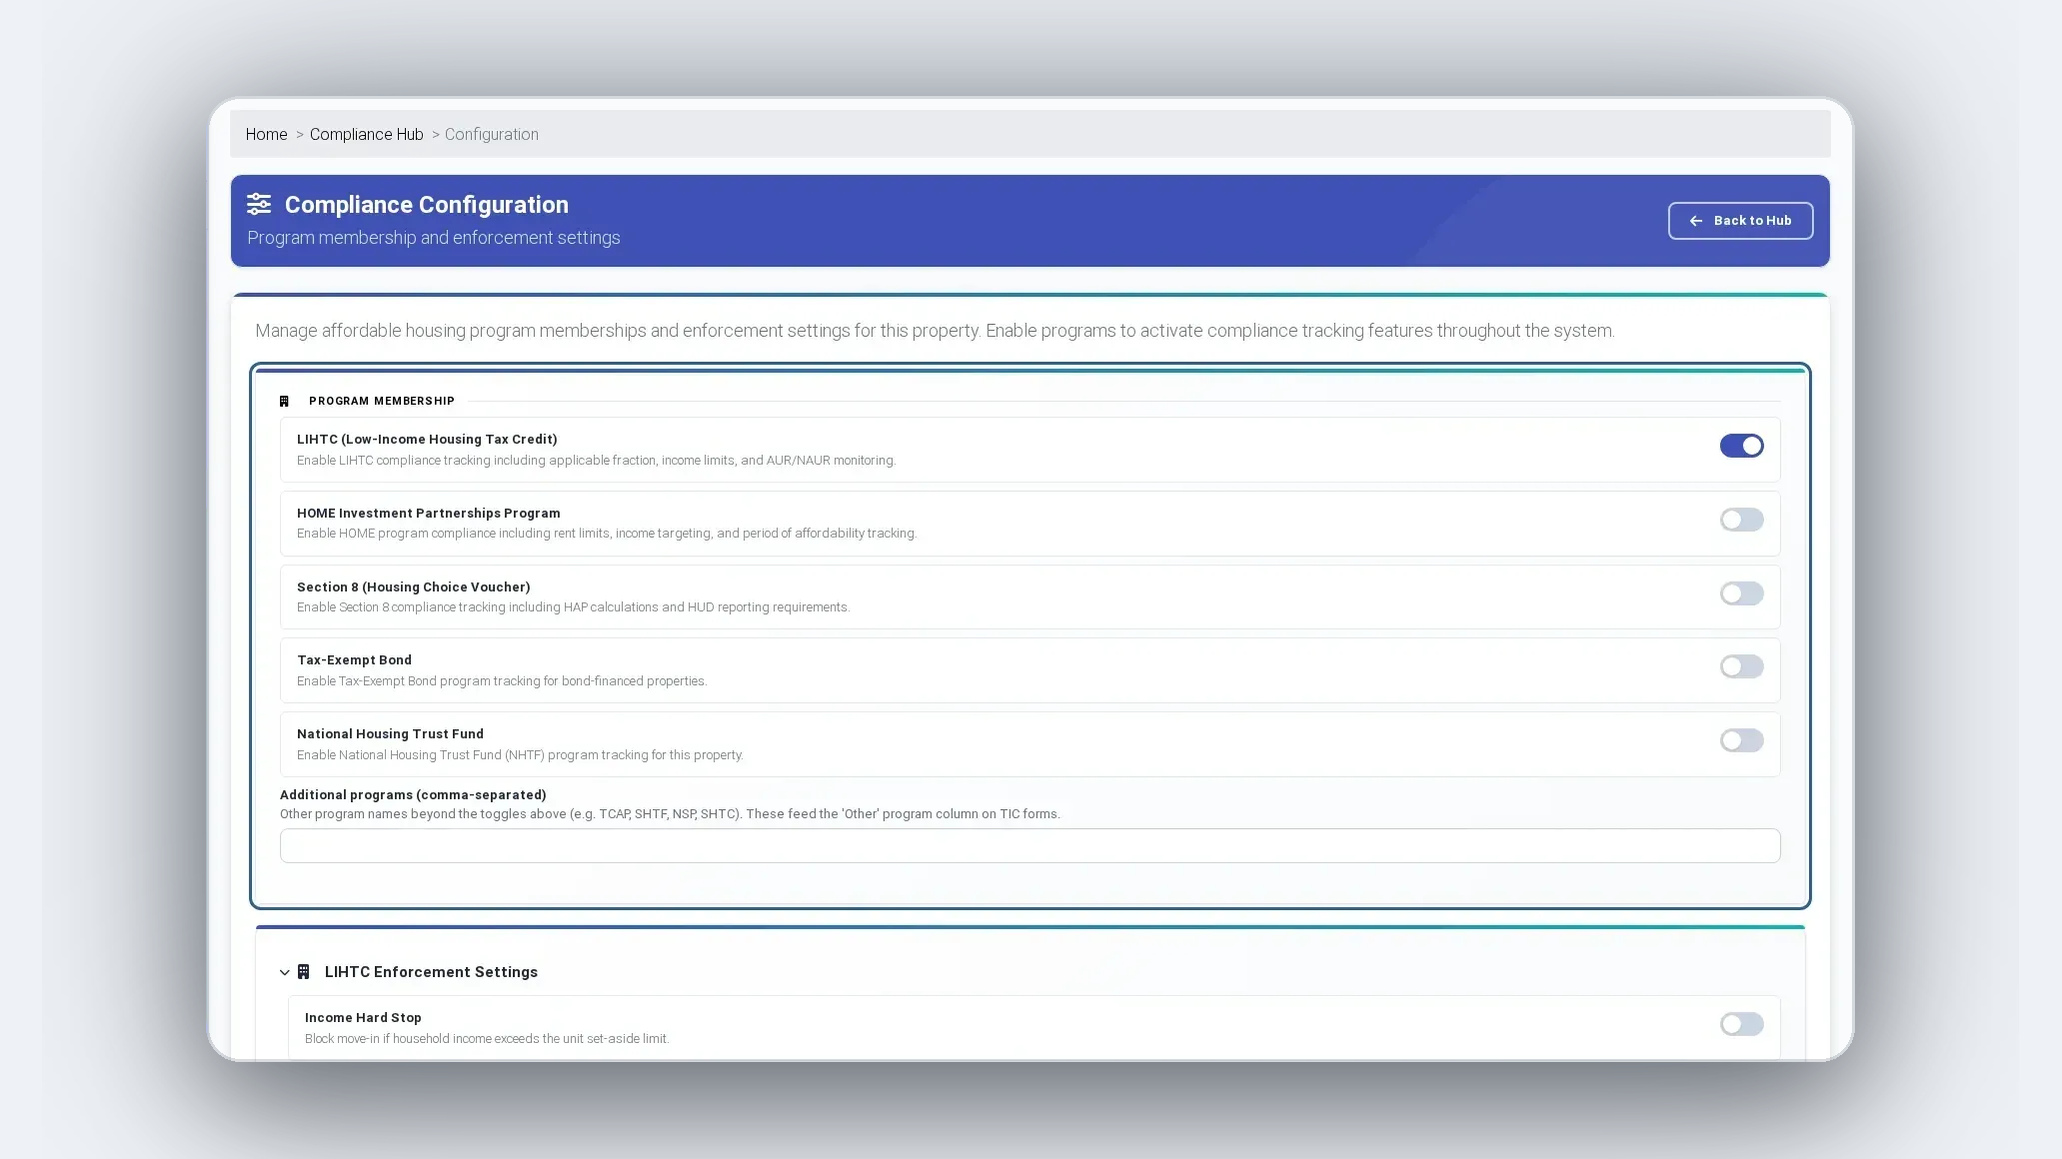Screen dimensions: 2062x1159
Task: Click the 'Enable National Housing Trust Fund (NHTF)' description
Action: [519, 755]
